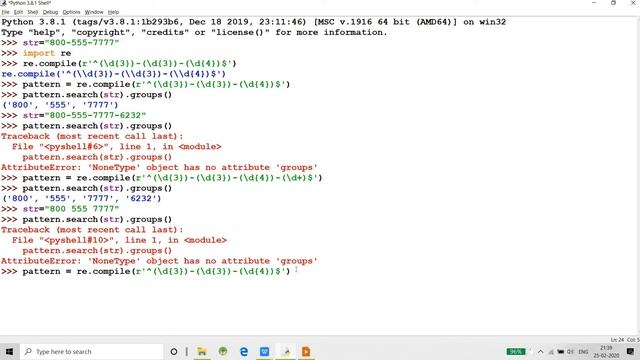Click the traceback line File "<pyshell#6>"

[116, 147]
